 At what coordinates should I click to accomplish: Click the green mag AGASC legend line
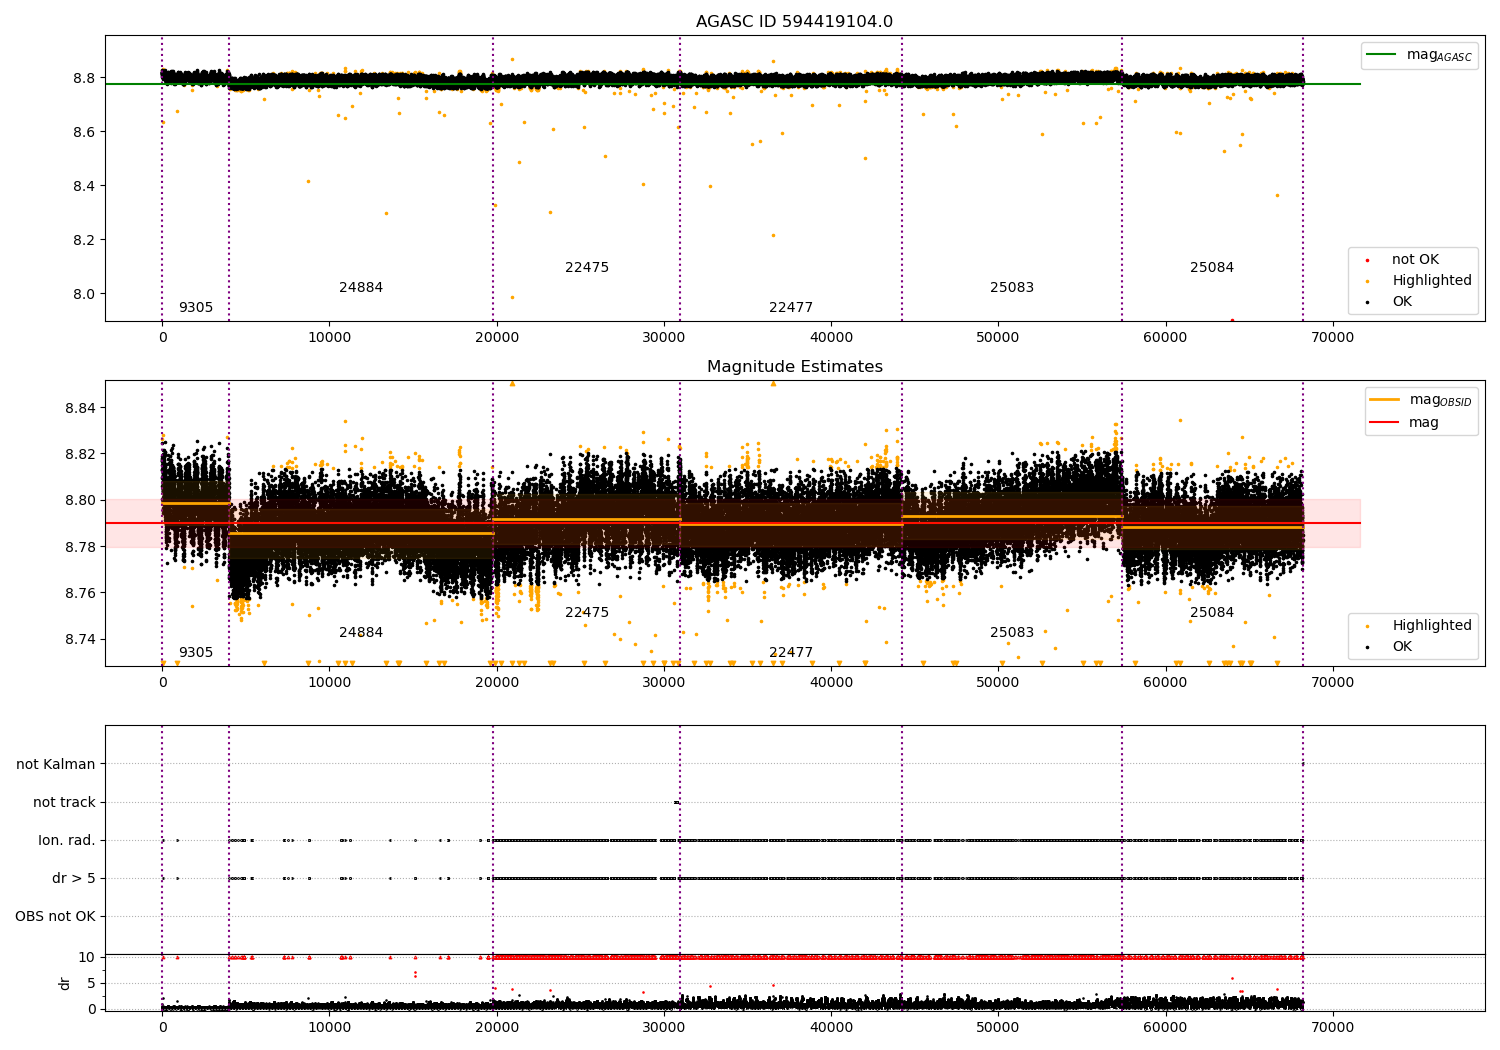[x=1383, y=54]
